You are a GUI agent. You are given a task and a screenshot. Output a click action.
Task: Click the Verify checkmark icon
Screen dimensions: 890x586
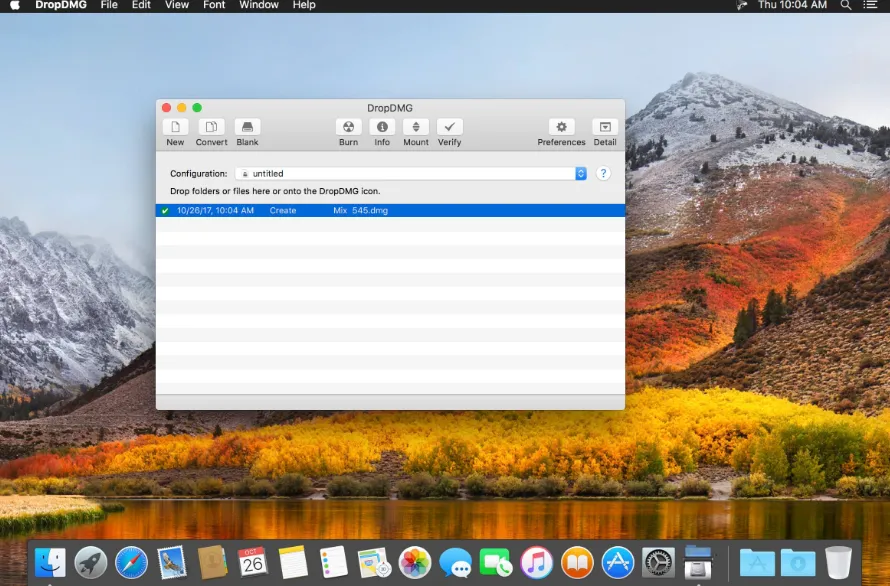(450, 127)
